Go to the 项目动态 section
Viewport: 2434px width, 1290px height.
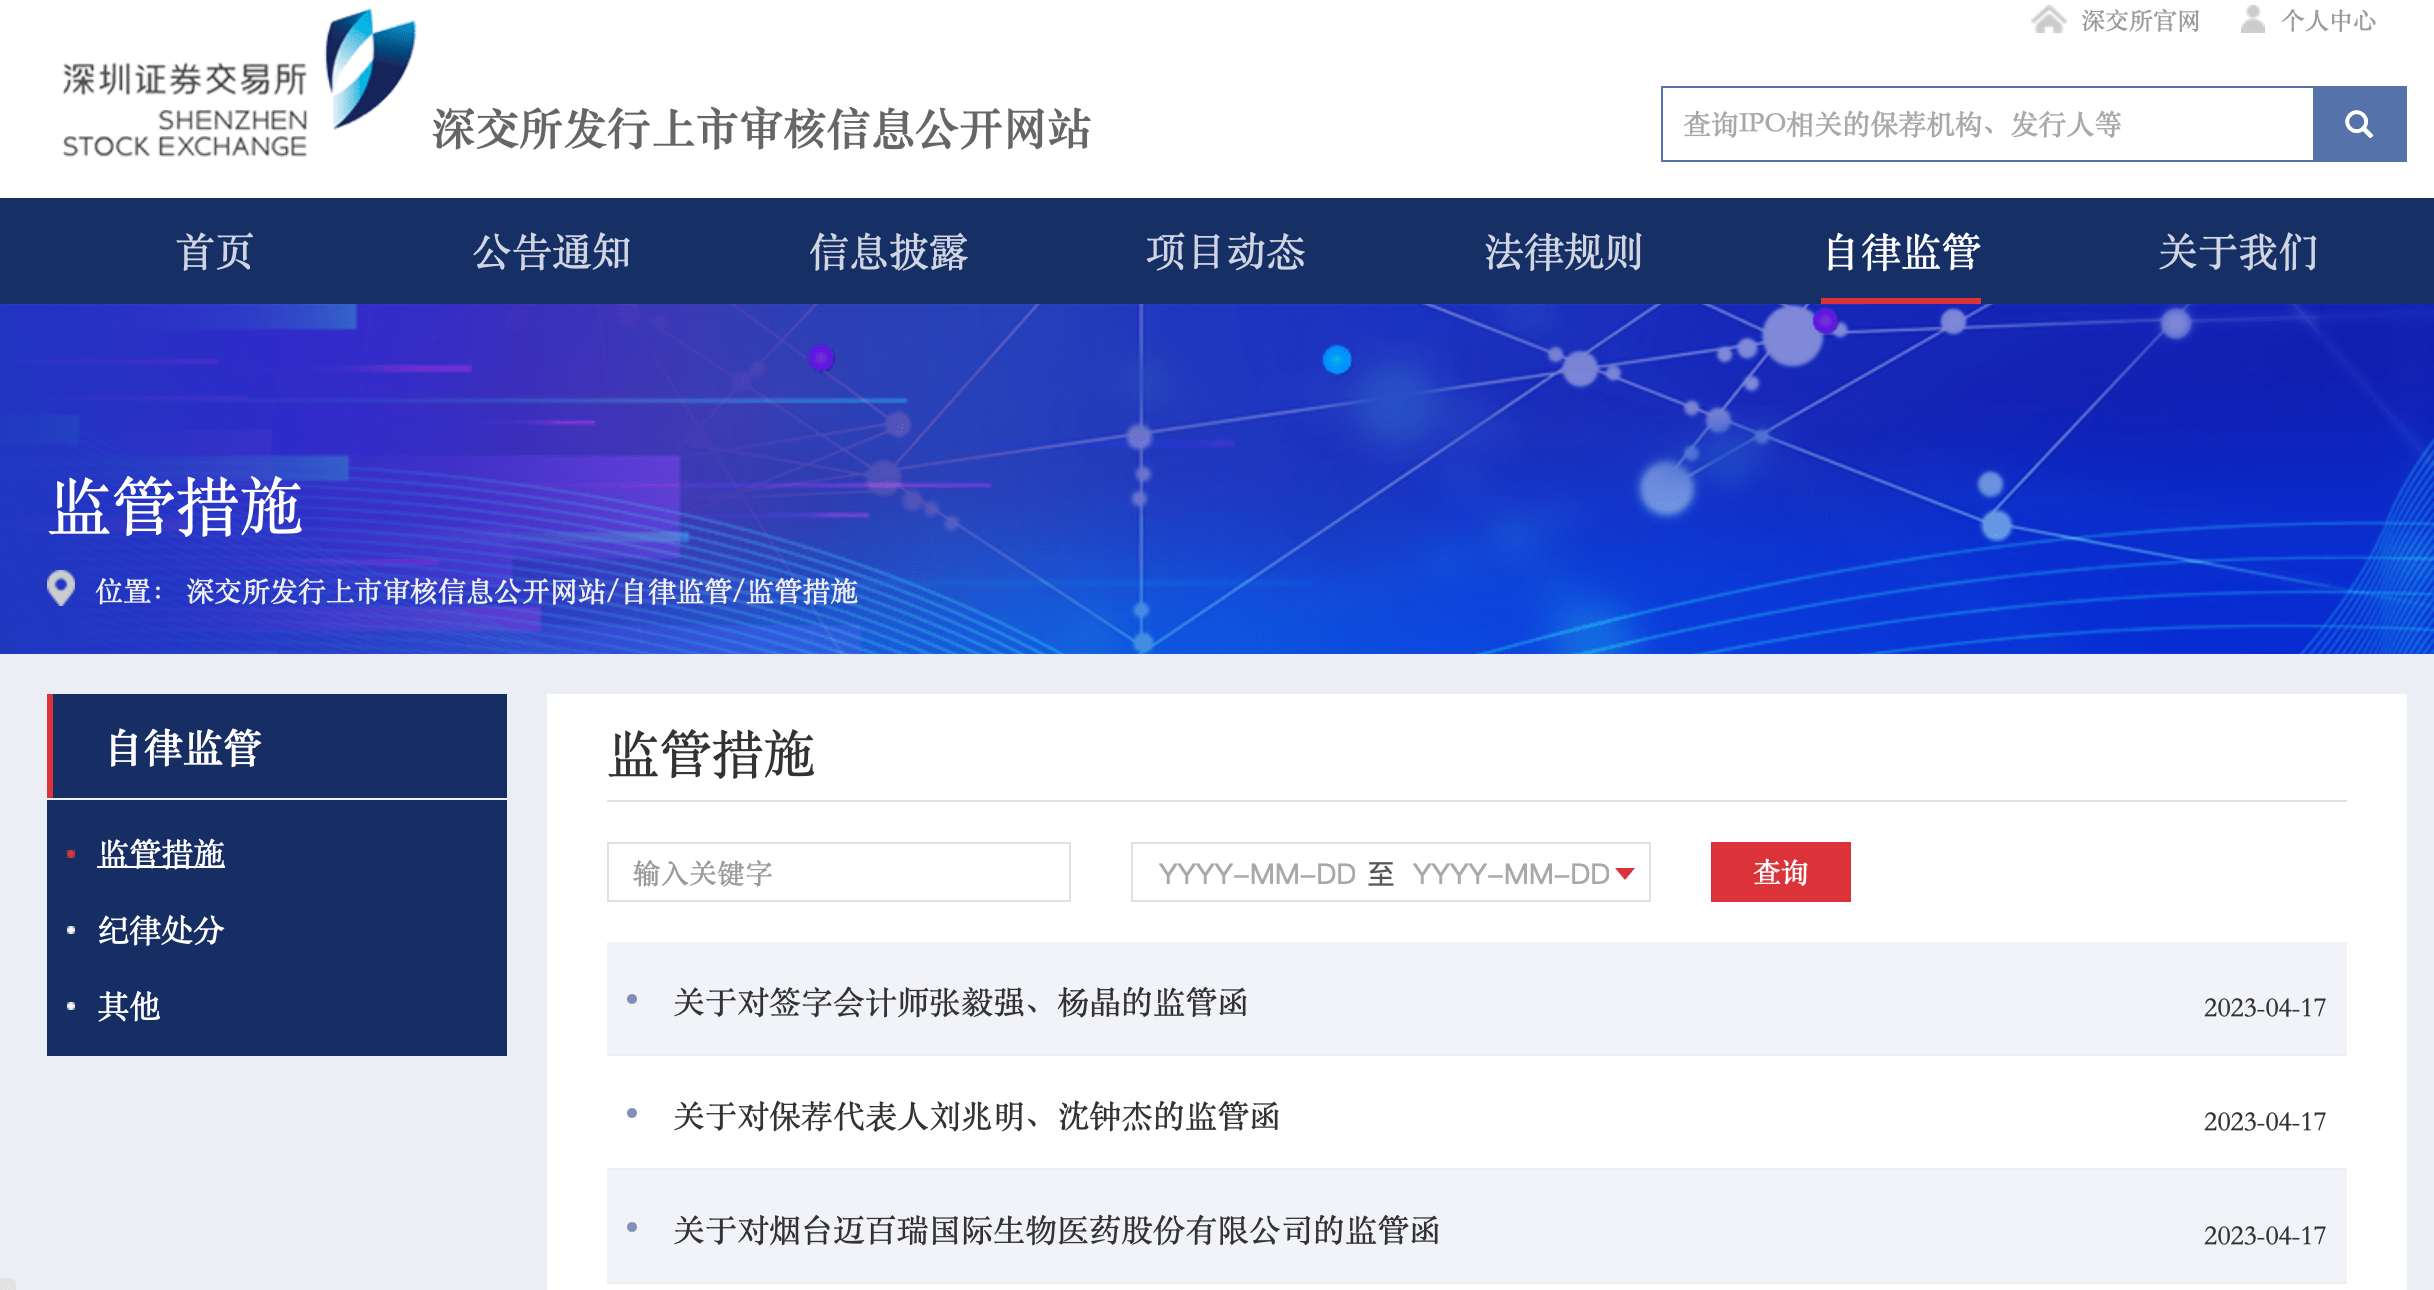[1226, 252]
